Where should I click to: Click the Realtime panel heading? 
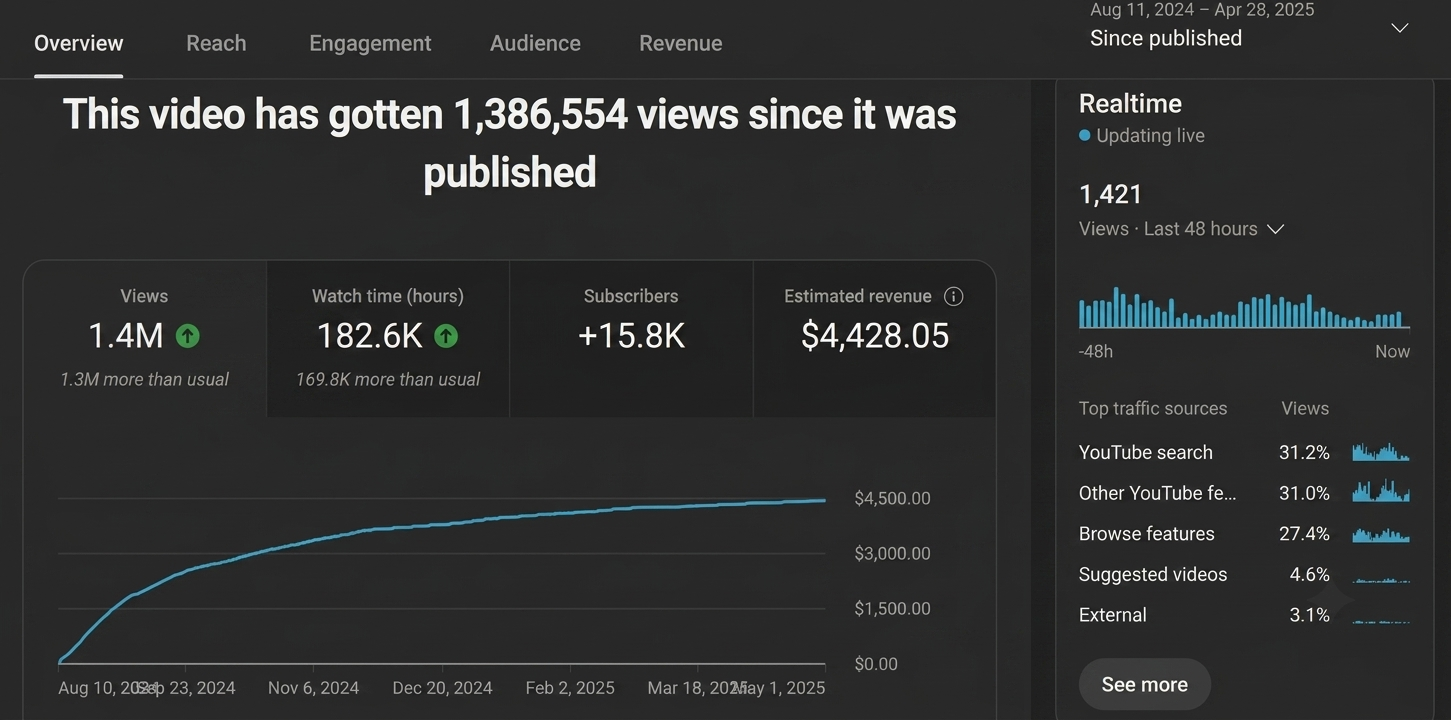point(1130,103)
